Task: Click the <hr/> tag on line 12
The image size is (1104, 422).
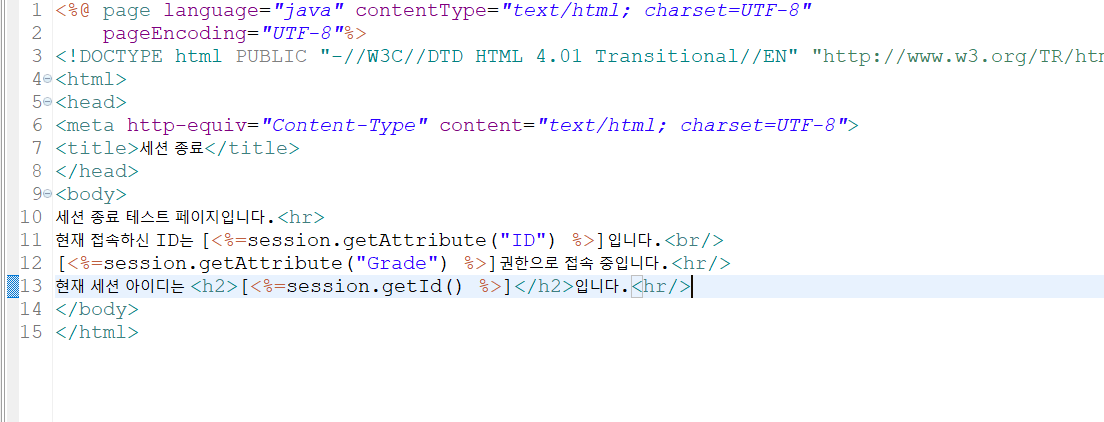Action: click(701, 263)
